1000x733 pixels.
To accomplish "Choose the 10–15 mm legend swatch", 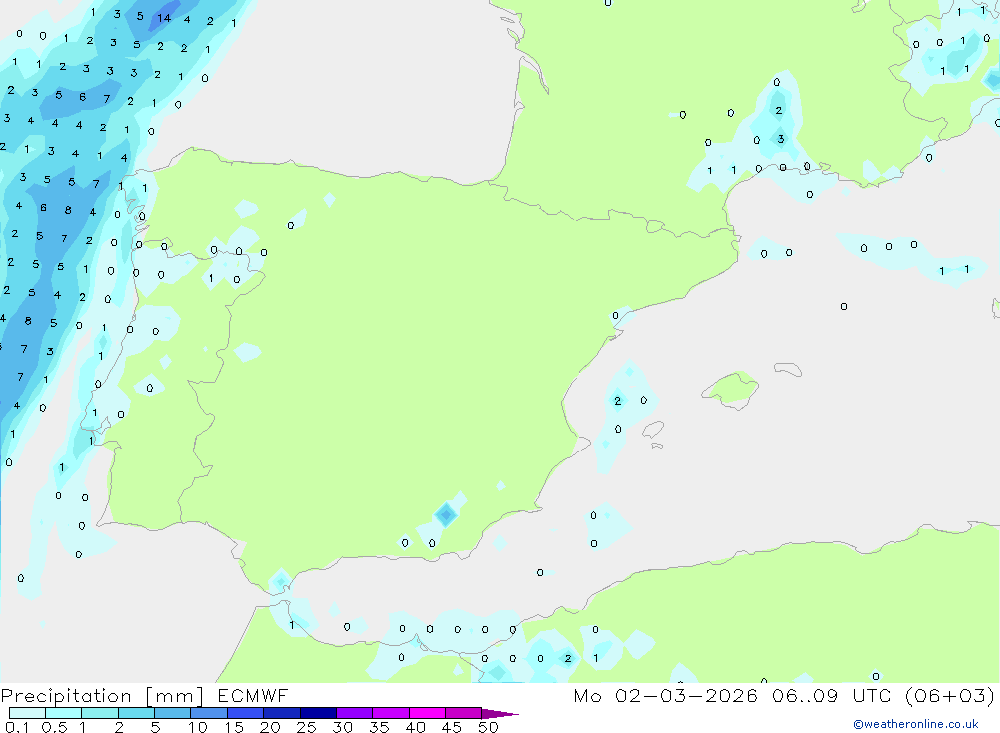I will point(209,713).
